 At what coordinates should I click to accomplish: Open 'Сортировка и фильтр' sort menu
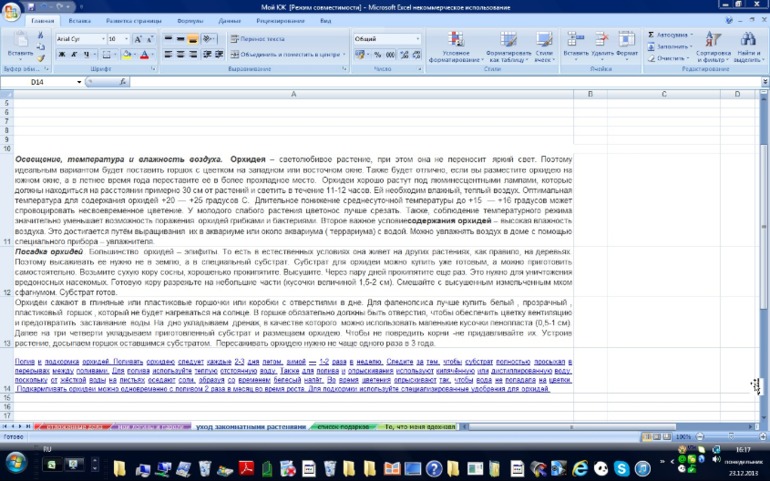click(x=712, y=48)
